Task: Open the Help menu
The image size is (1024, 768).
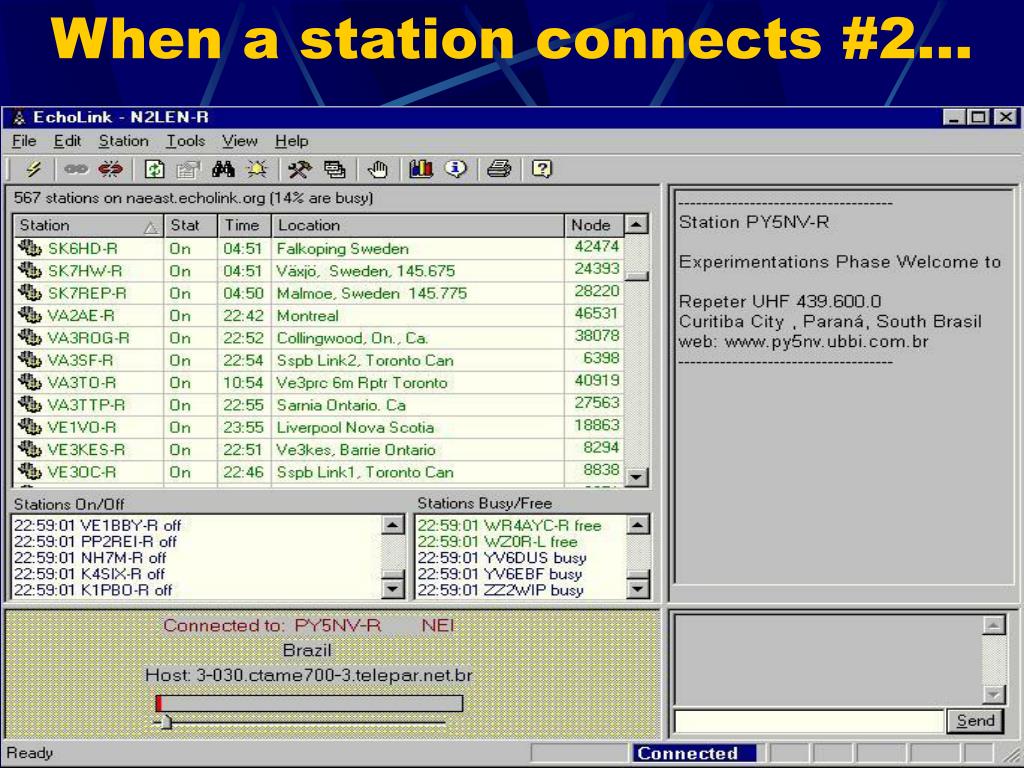Action: click(x=291, y=141)
